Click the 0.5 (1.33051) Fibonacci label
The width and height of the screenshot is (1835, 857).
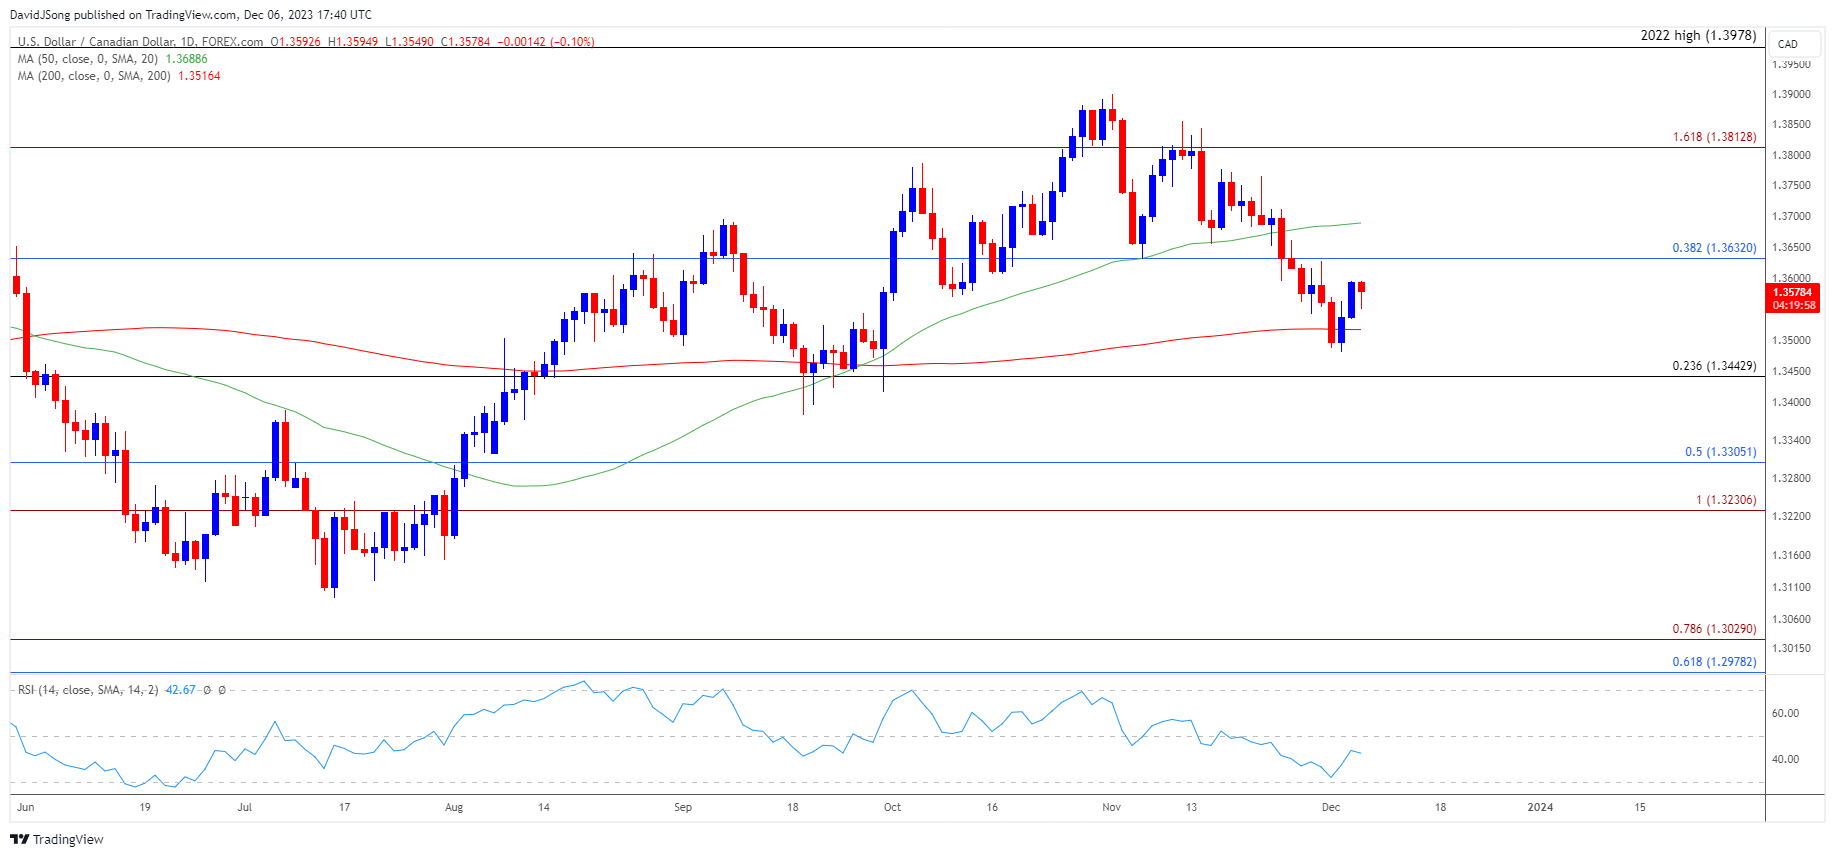click(x=1720, y=452)
